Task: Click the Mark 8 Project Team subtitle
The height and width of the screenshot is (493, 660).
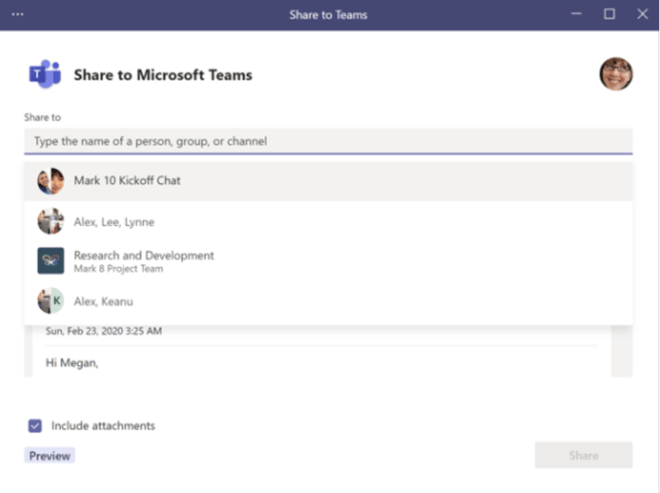Action: (x=118, y=269)
